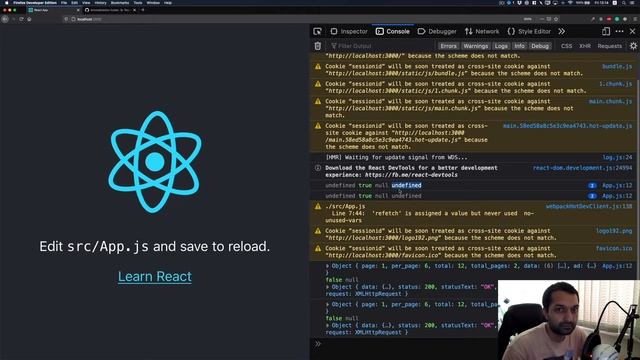
Task: Go back with the browser back arrow
Action: (x=5, y=19)
